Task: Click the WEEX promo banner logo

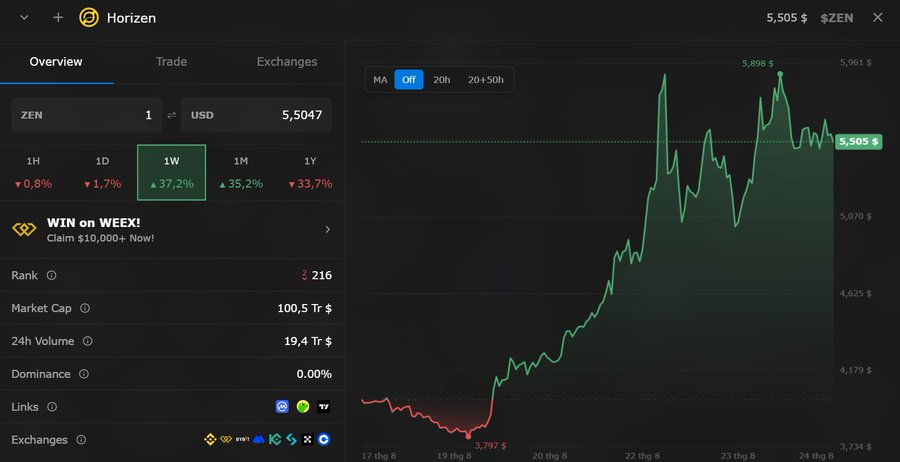Action: click(x=24, y=230)
